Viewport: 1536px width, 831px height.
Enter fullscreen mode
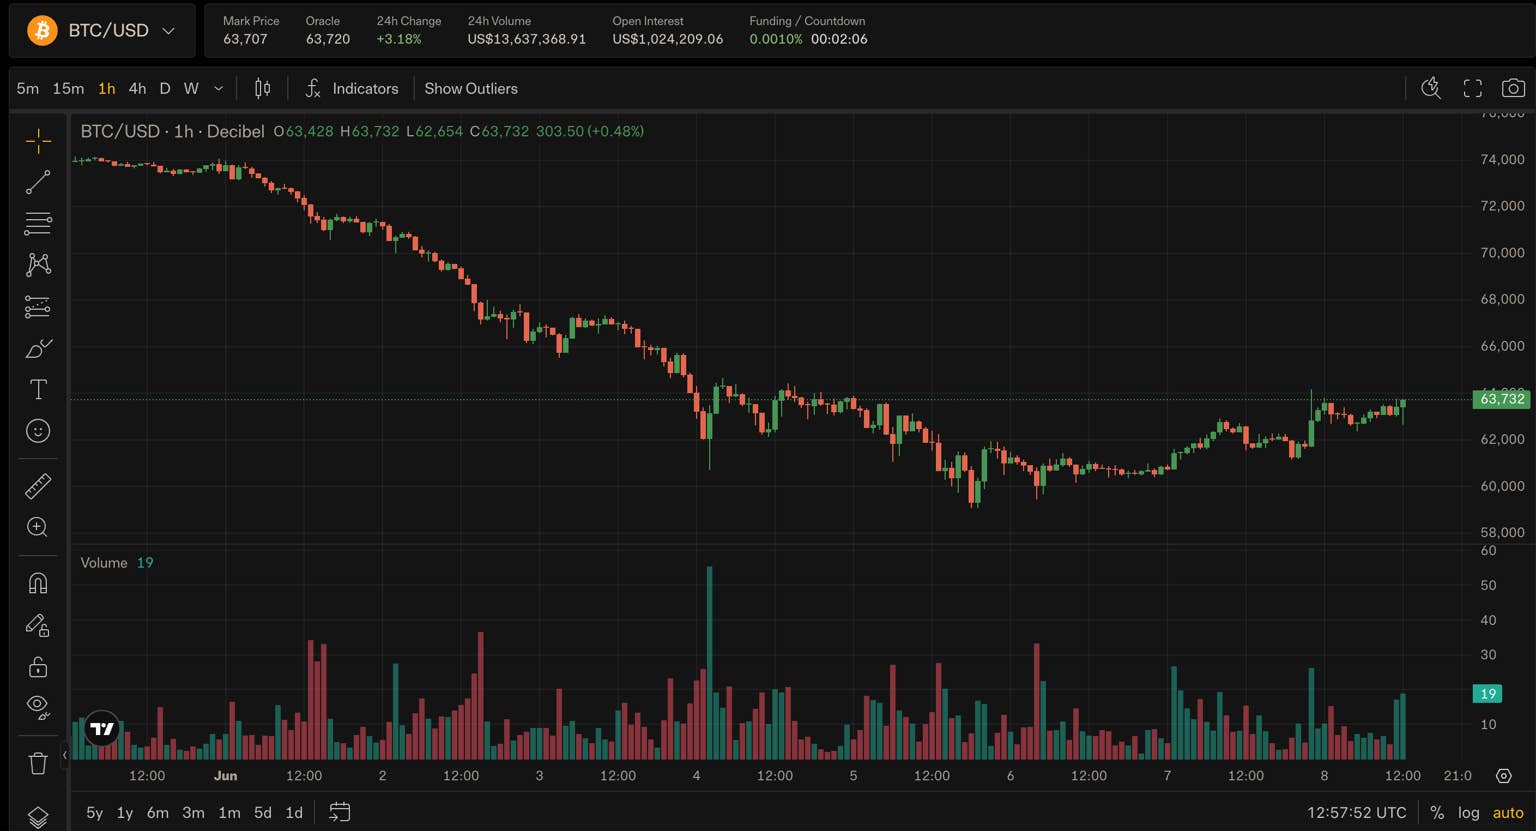point(1472,88)
